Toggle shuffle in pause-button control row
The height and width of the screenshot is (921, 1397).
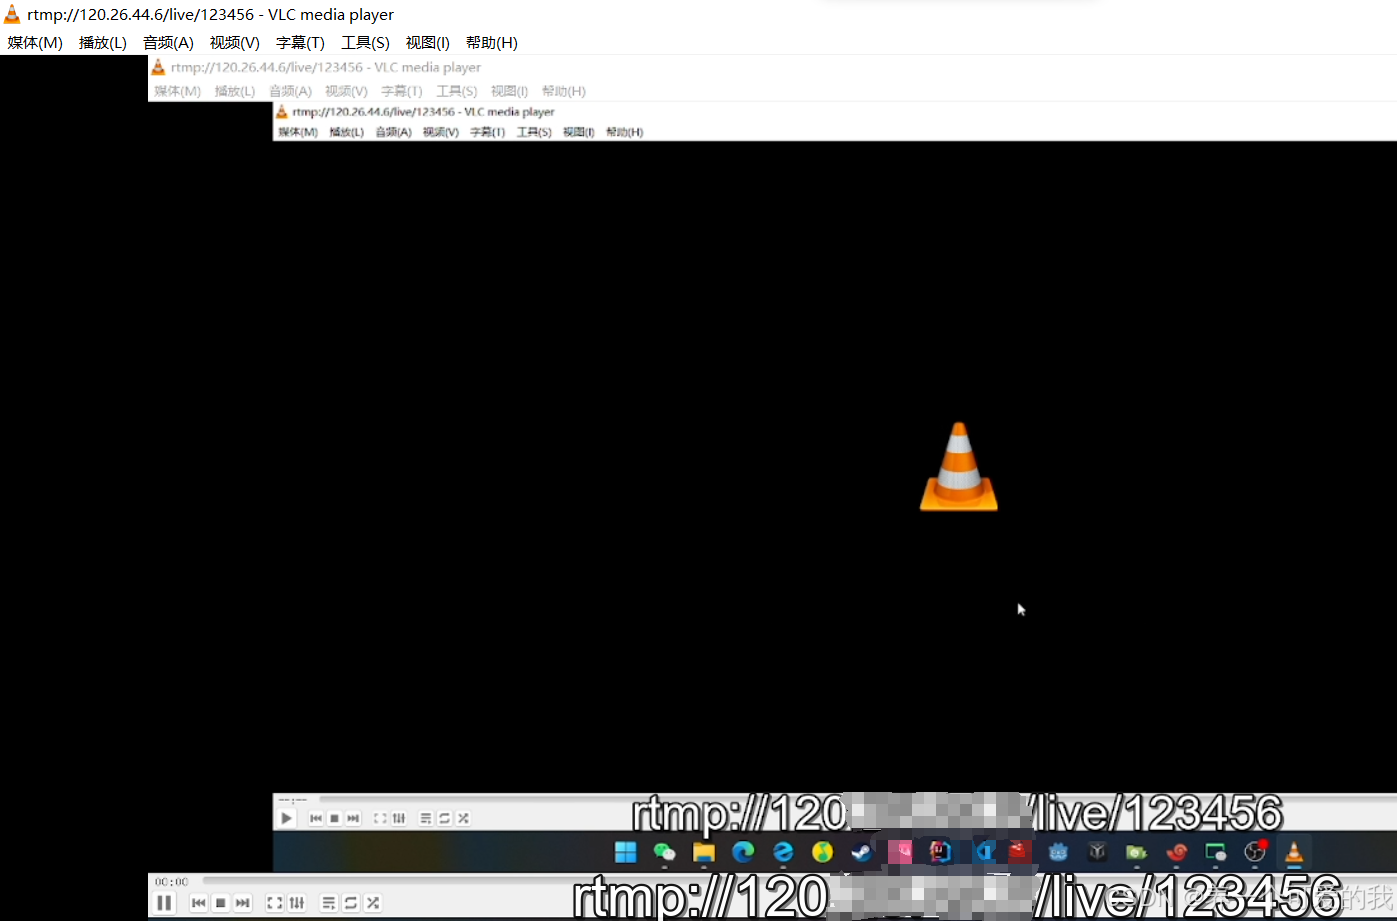pos(373,903)
